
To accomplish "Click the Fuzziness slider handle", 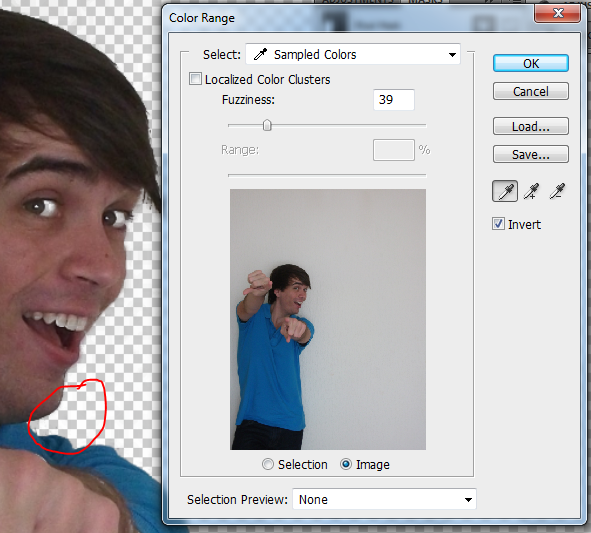I will click(x=267, y=125).
